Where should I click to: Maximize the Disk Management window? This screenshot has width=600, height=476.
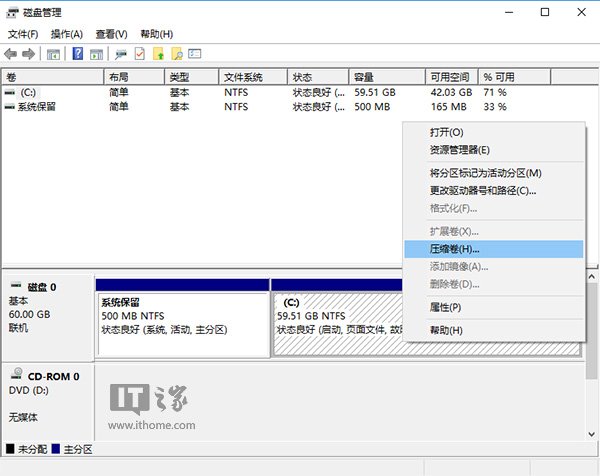point(545,12)
